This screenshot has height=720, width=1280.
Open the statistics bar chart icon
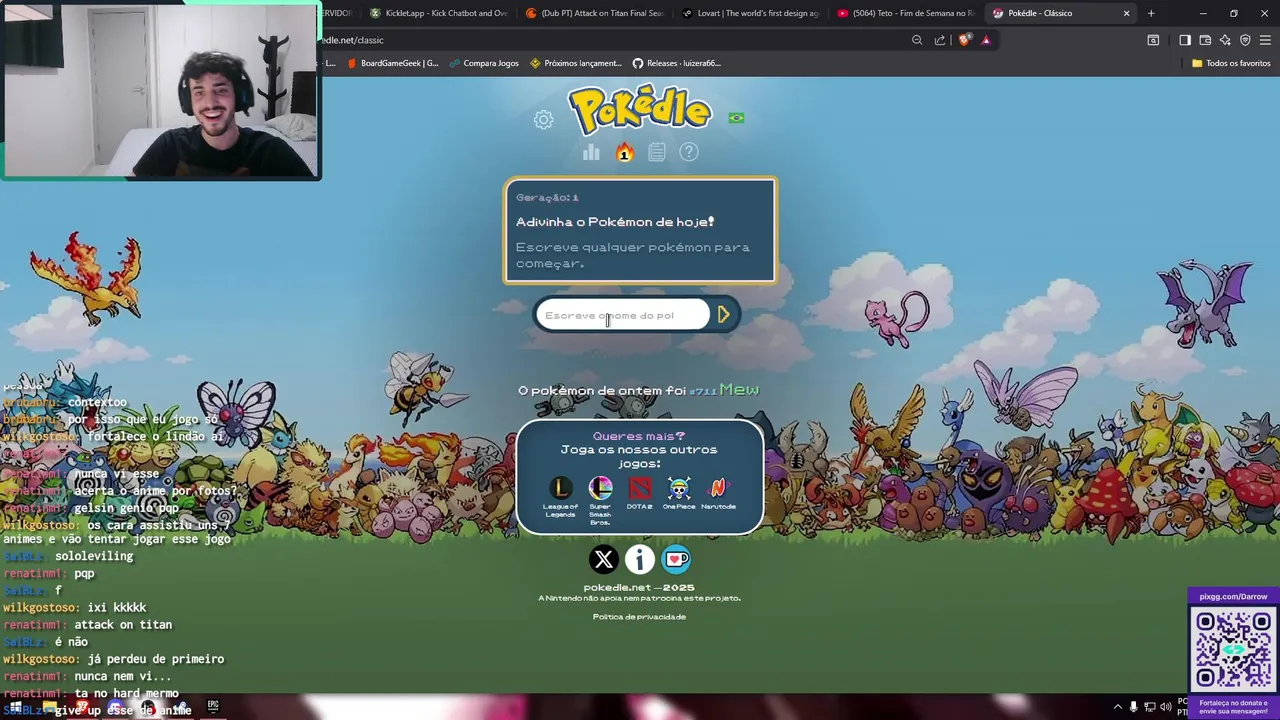(592, 152)
